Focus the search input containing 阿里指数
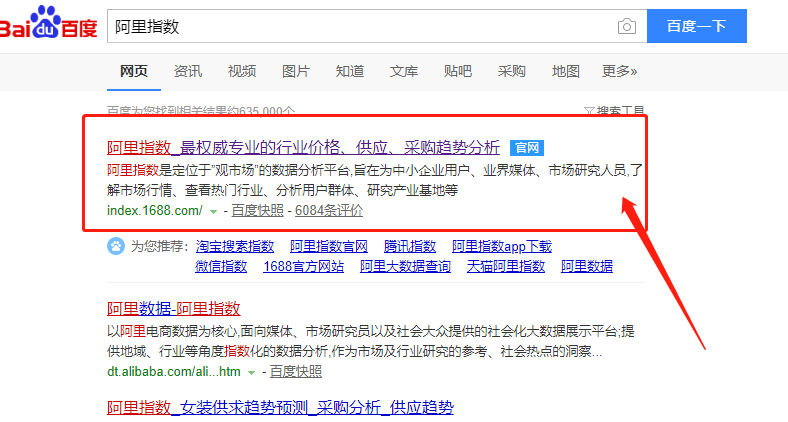Image resolution: width=788 pixels, height=422 pixels. pyautogui.click(x=377, y=26)
